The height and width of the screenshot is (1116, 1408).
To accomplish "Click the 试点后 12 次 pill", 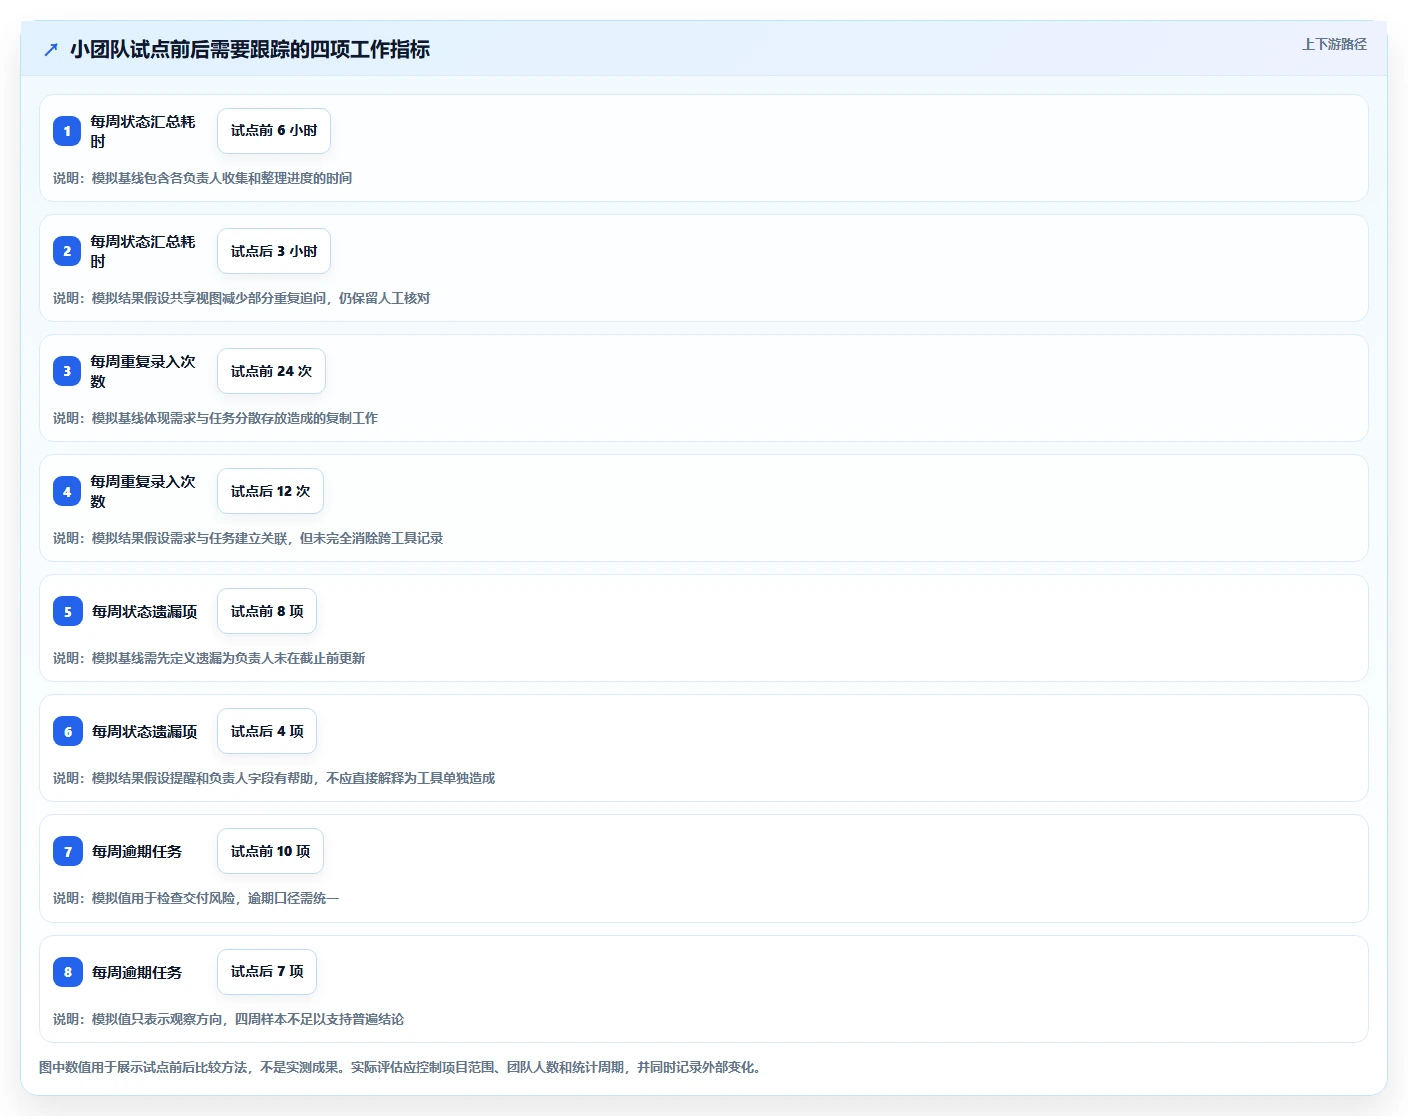I will (270, 491).
